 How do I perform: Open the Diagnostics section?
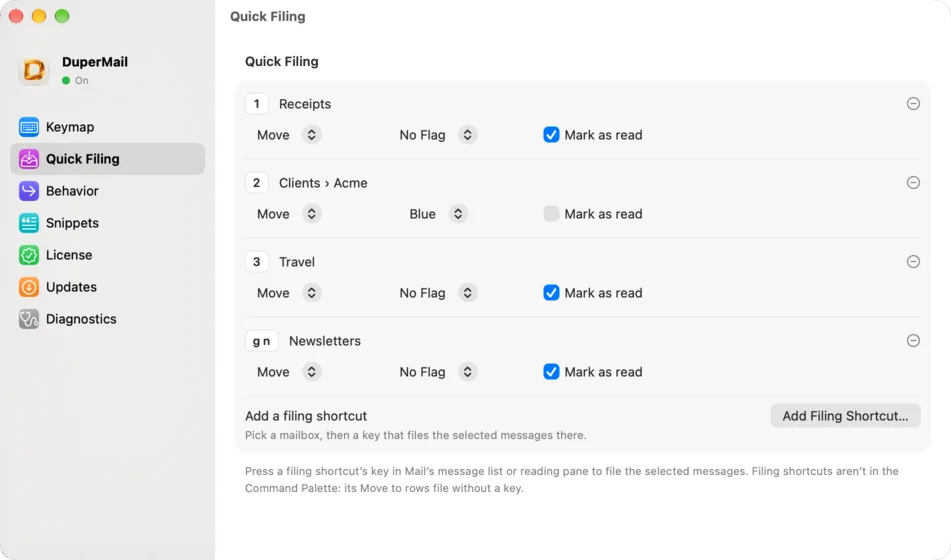(107, 319)
